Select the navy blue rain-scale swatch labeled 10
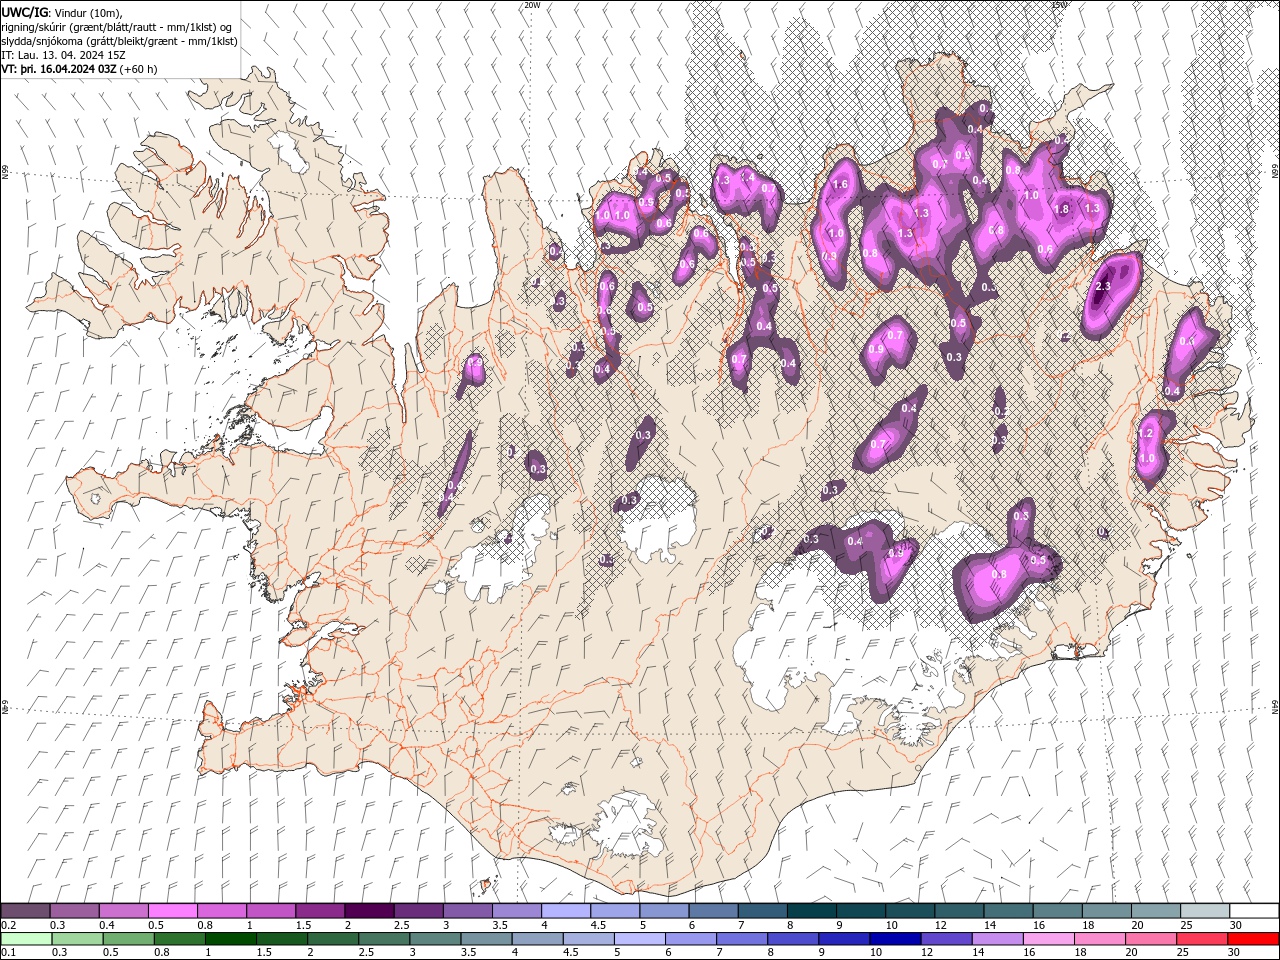 pyautogui.click(x=893, y=939)
